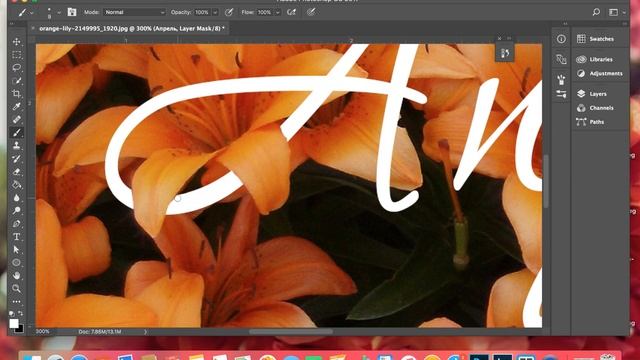Open the Flow slider dropdown arrow

pos(278,13)
